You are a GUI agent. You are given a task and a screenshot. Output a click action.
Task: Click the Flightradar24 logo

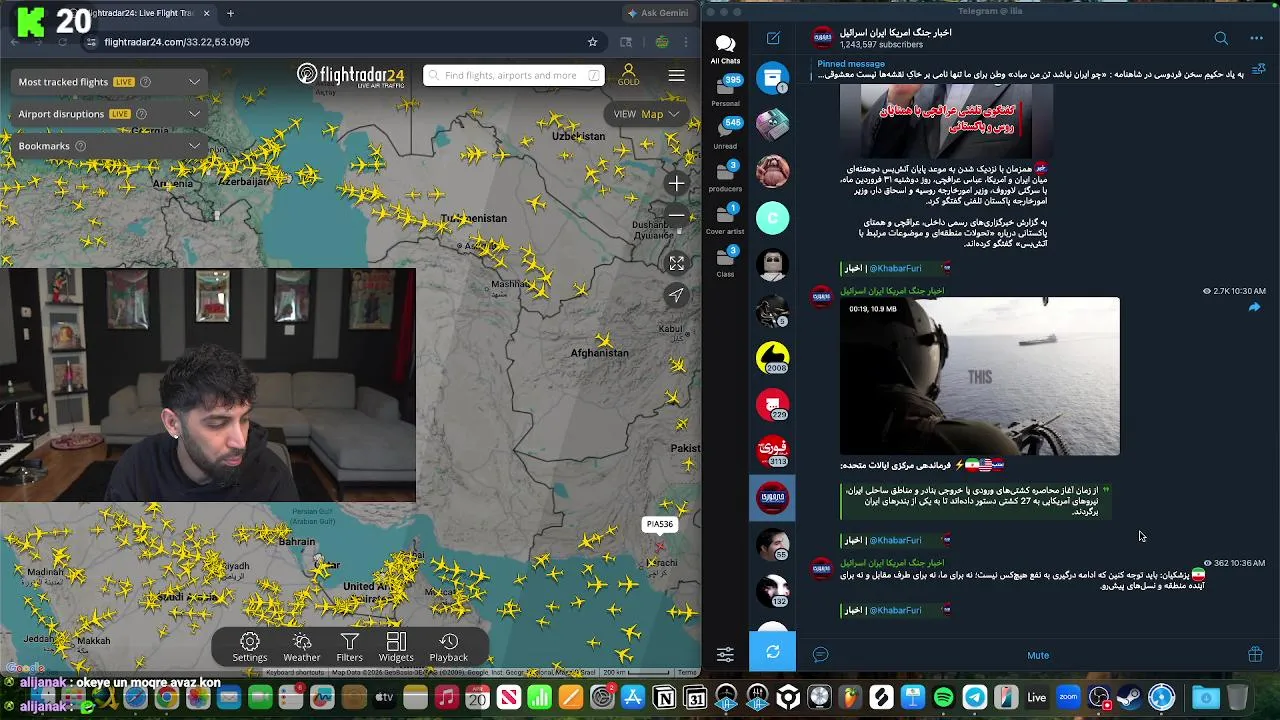(x=351, y=75)
